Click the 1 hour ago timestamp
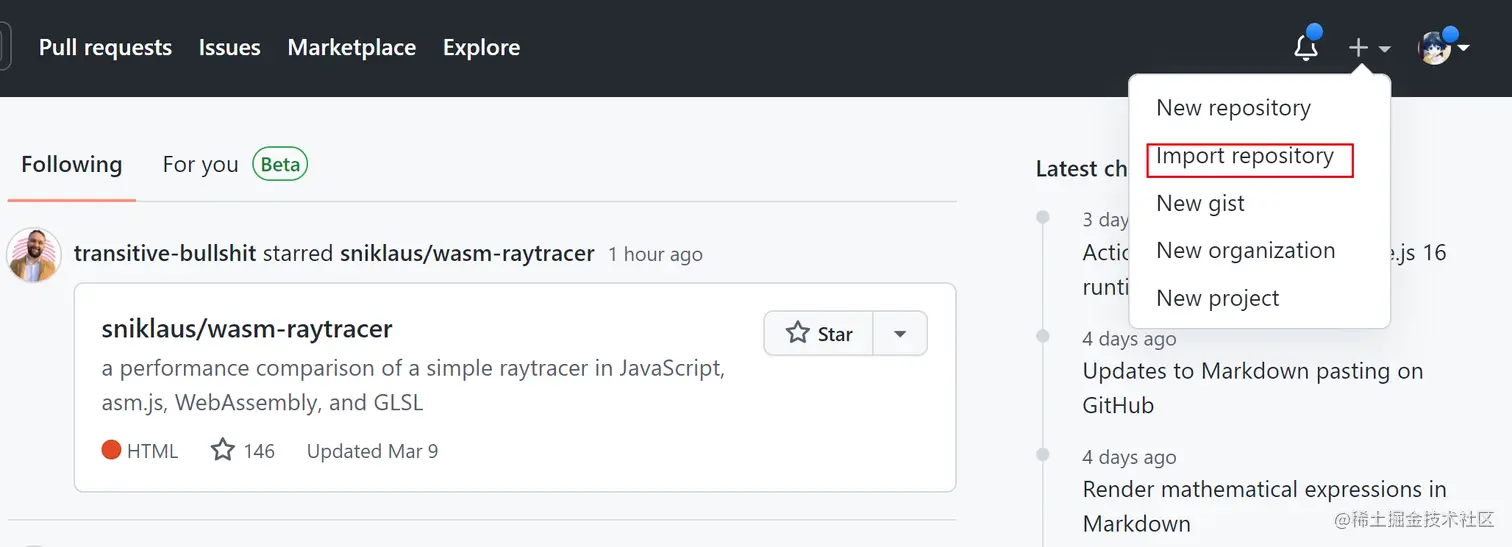Screen dimensions: 1512x547 [x=655, y=254]
